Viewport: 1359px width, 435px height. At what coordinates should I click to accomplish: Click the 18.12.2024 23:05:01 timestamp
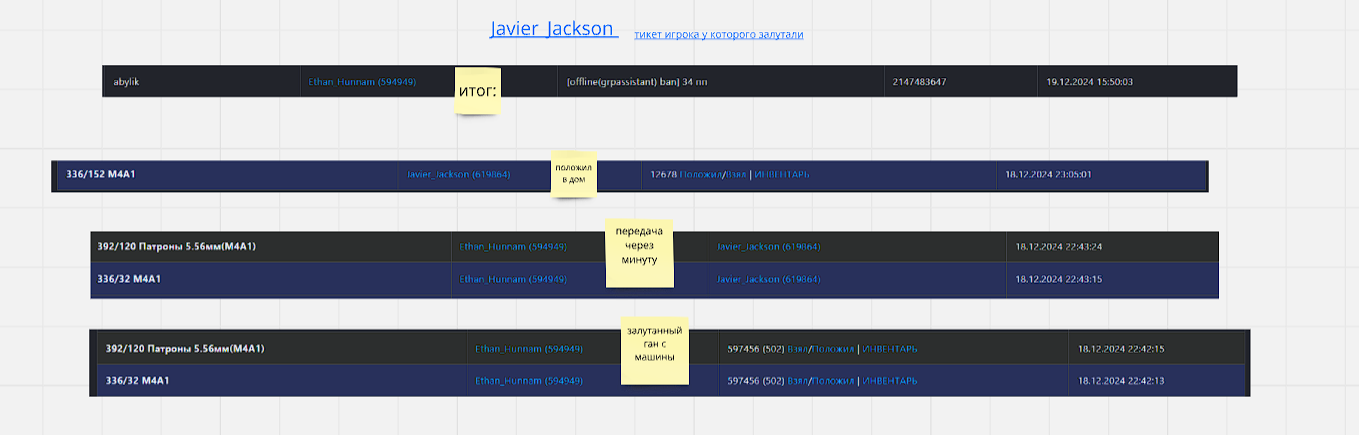[x=1048, y=175]
